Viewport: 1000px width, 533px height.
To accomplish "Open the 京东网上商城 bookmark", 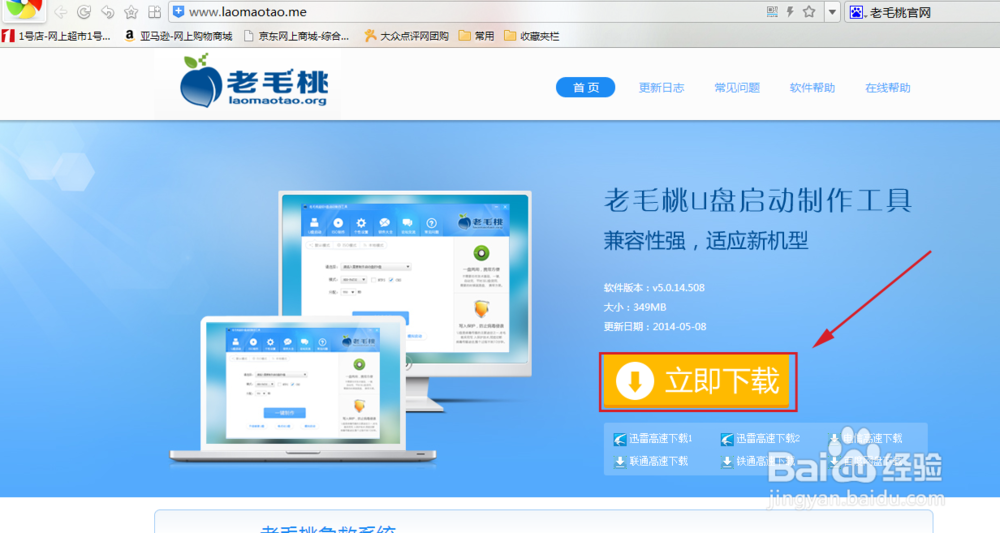I will 297,36.
